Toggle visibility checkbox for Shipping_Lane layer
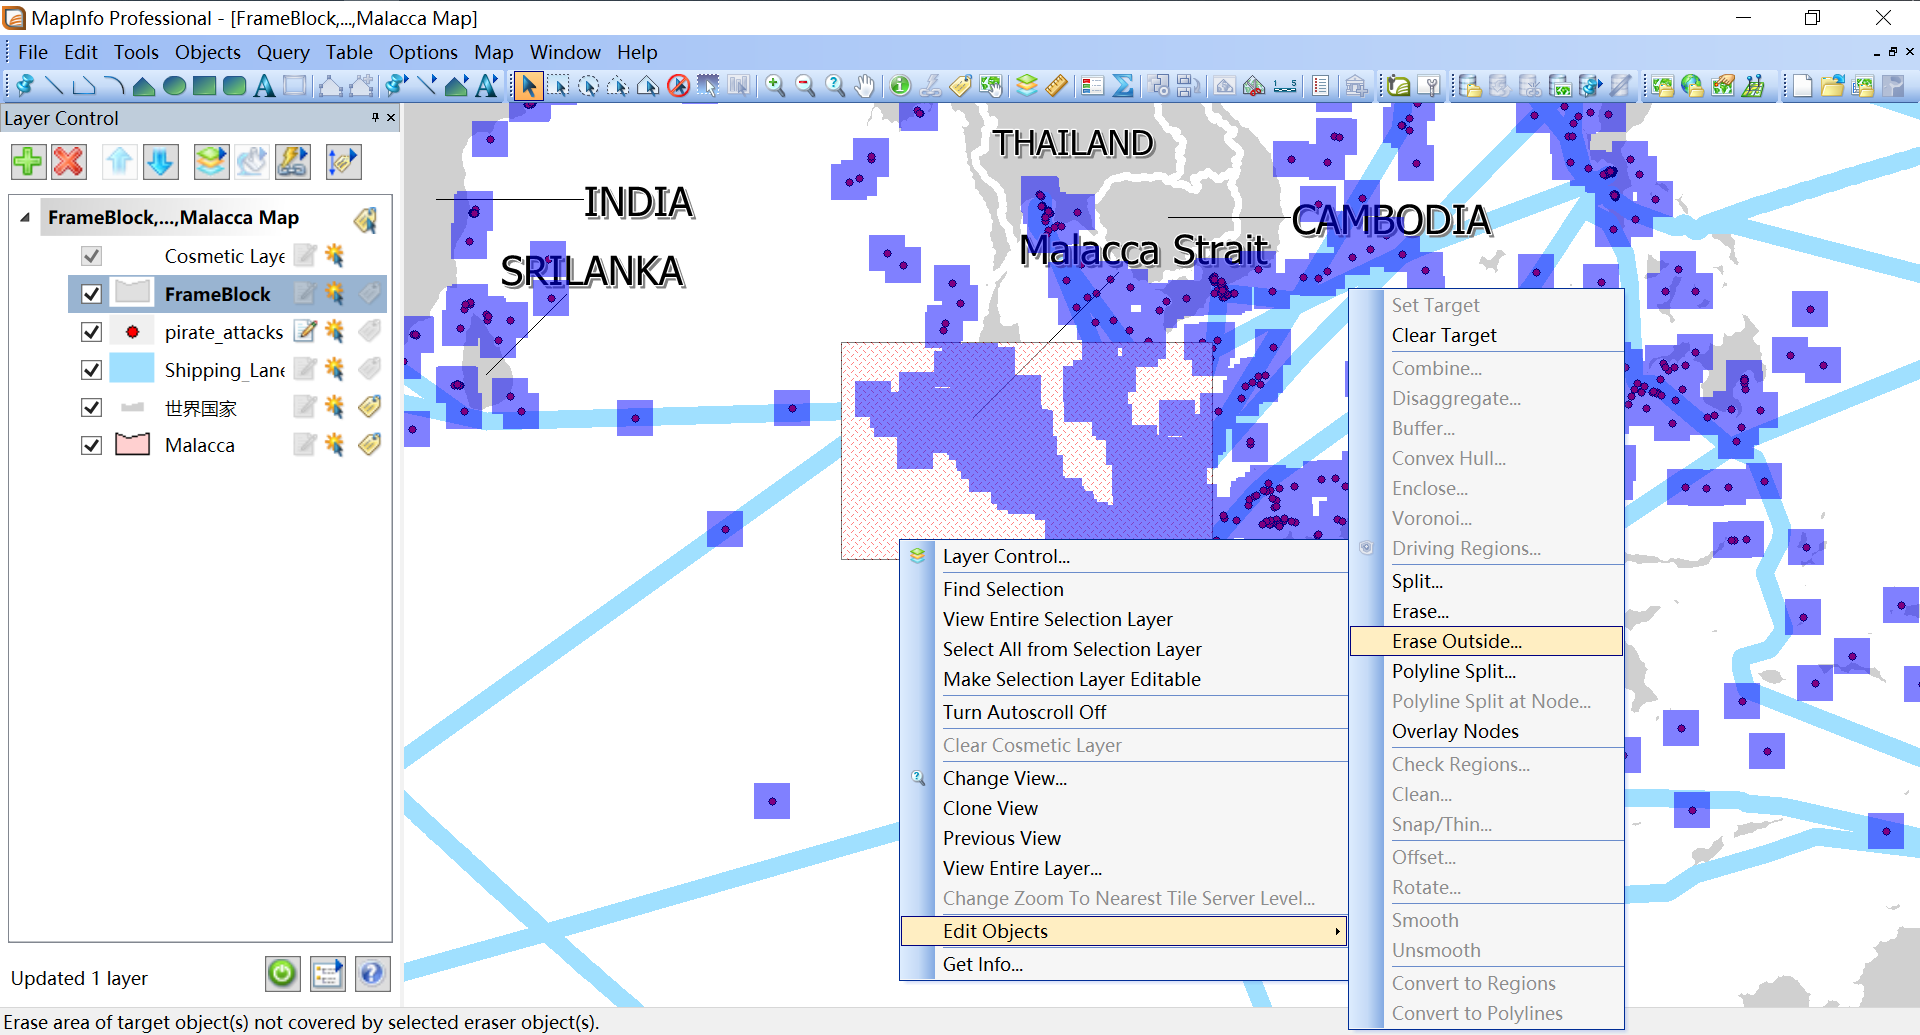This screenshot has width=1920, height=1035. click(x=91, y=370)
